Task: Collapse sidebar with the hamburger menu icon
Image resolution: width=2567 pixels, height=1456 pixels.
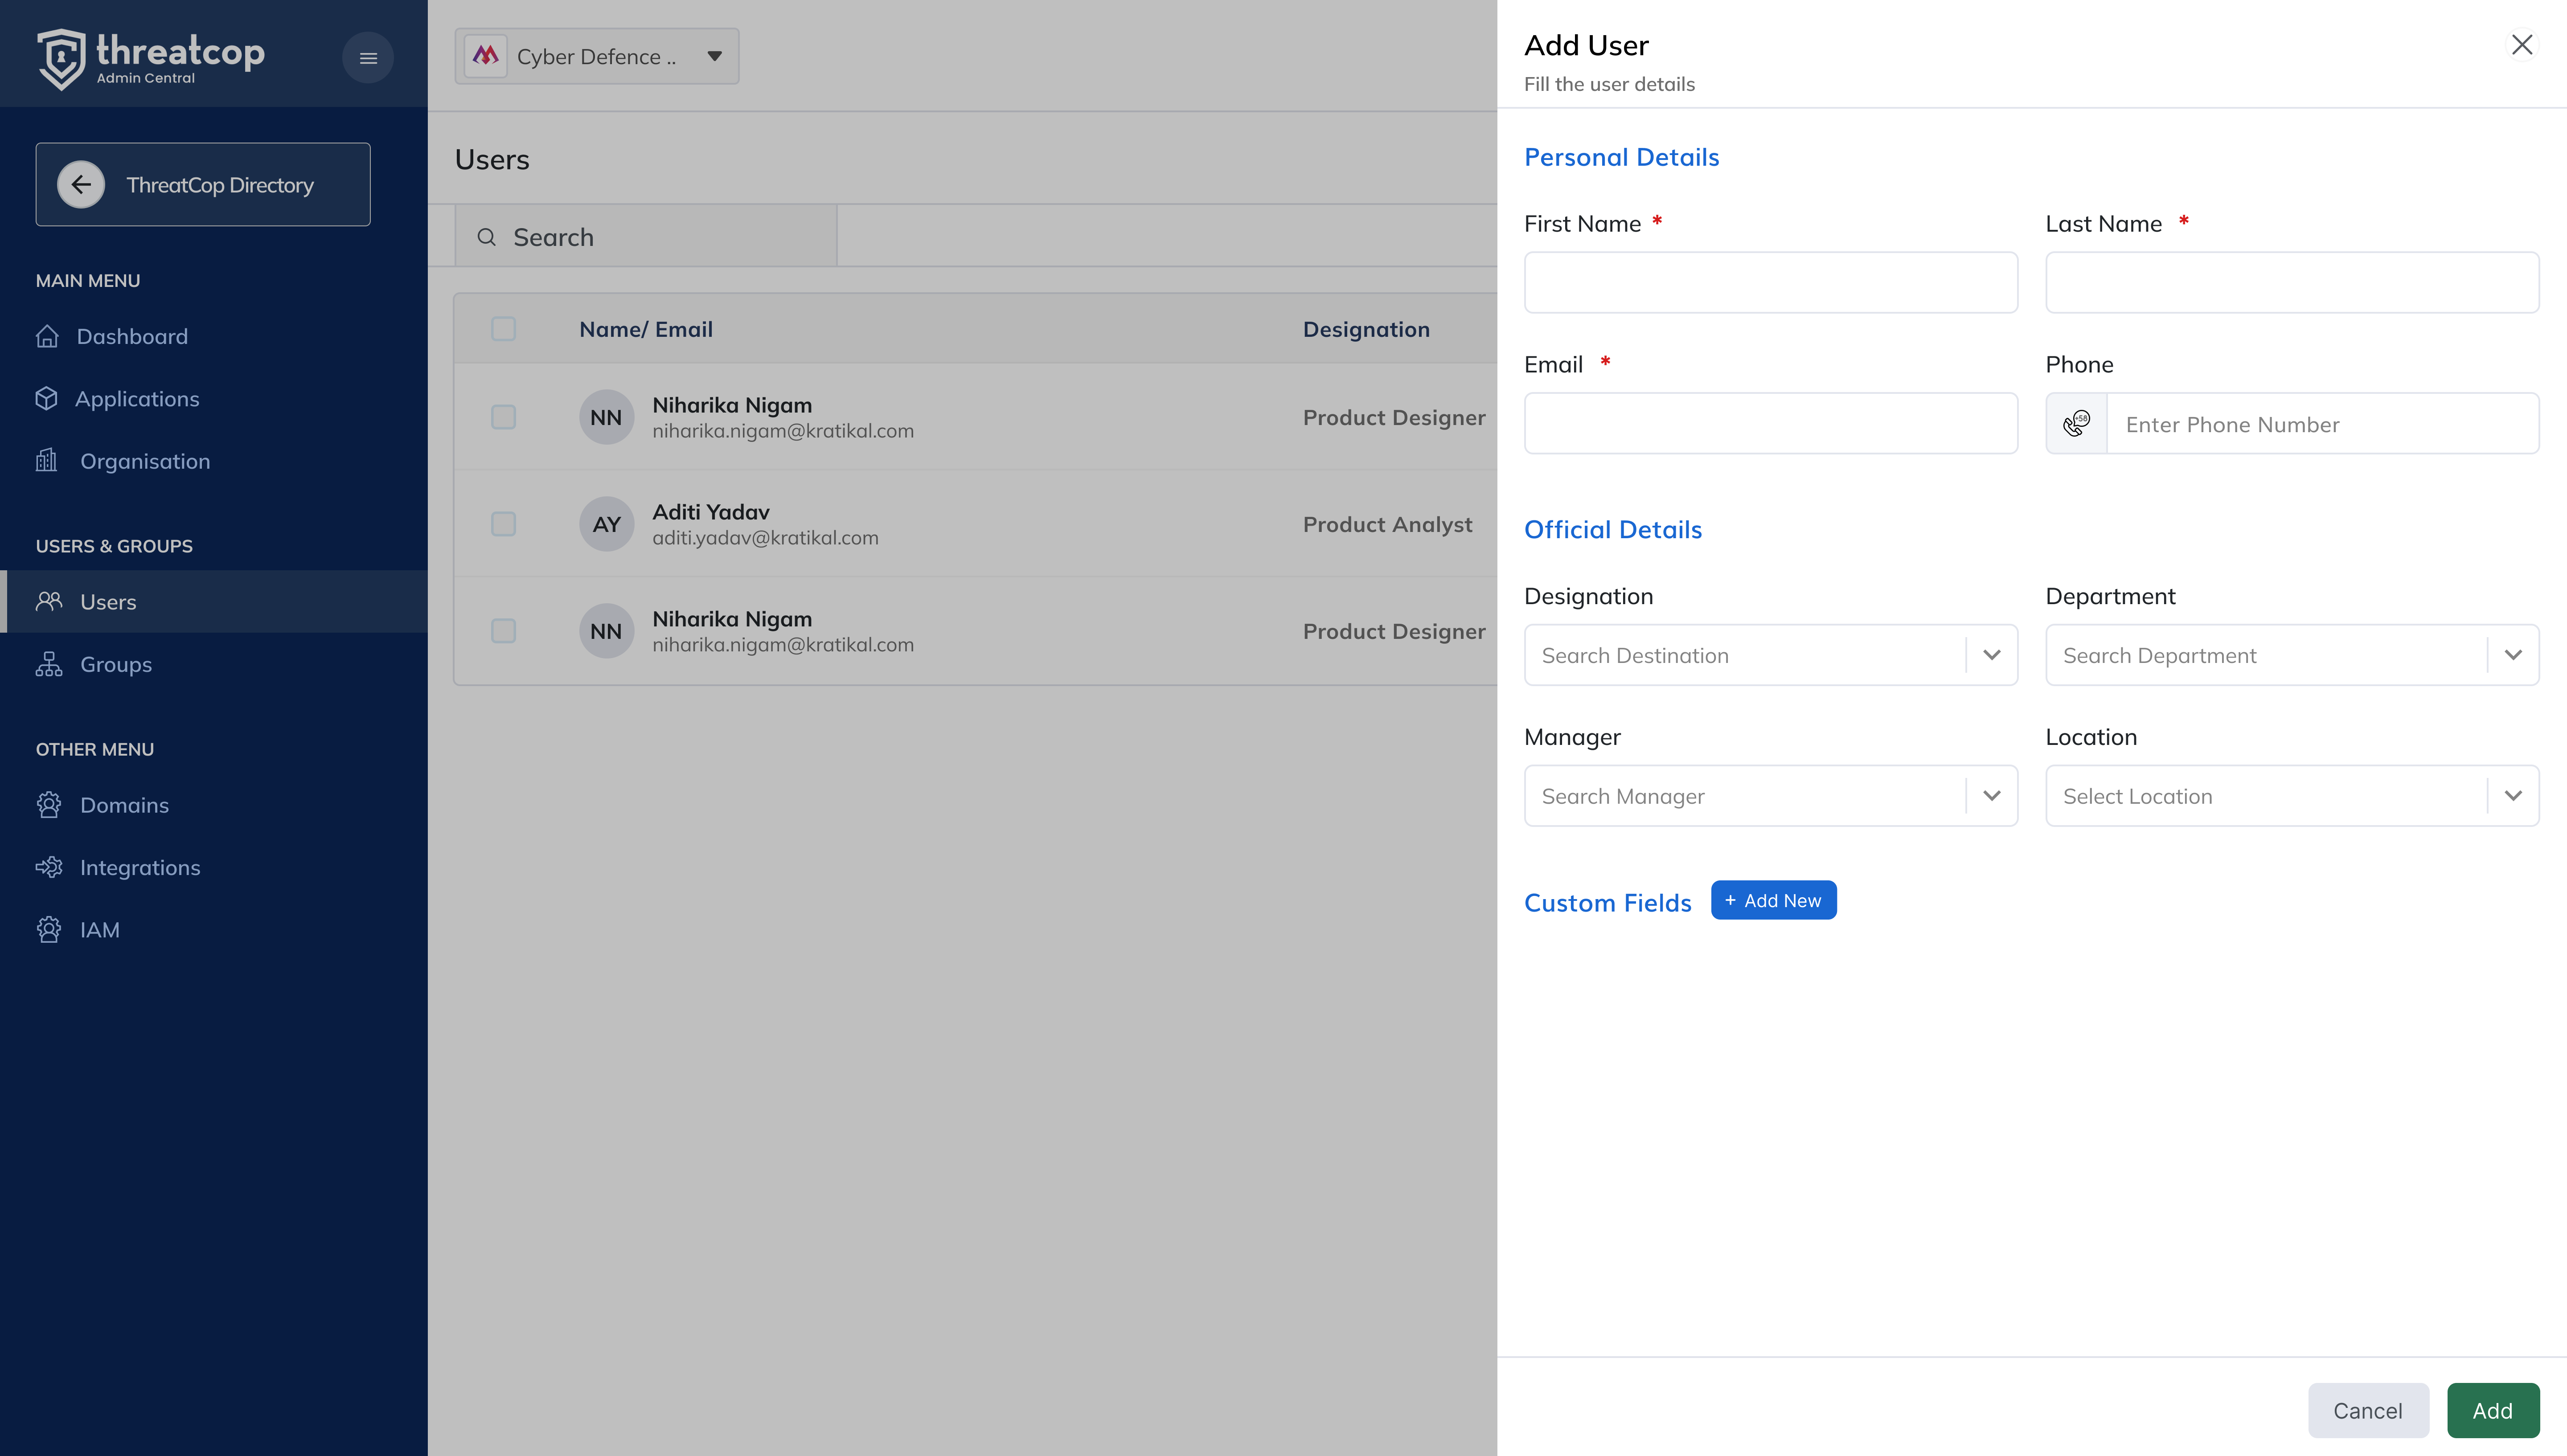Action: [368, 58]
